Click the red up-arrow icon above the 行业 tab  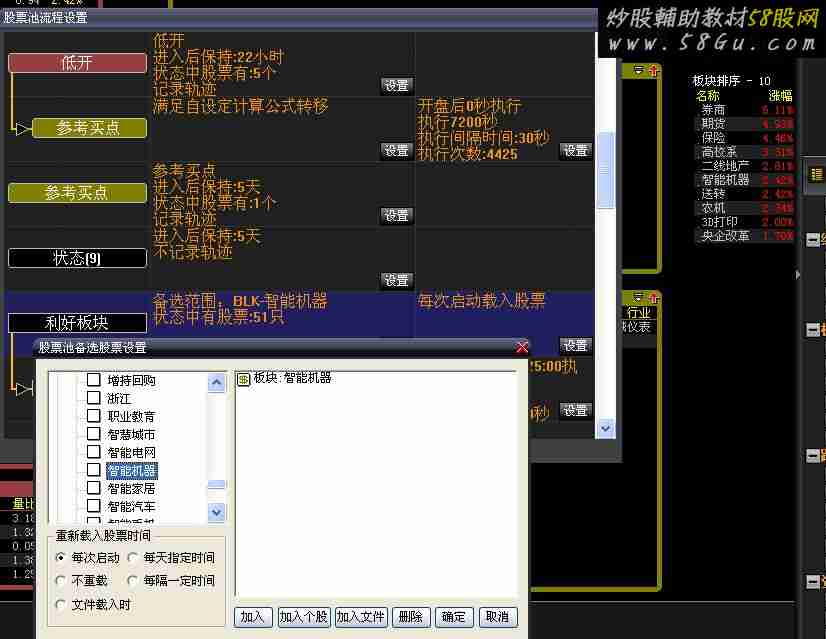[653, 298]
